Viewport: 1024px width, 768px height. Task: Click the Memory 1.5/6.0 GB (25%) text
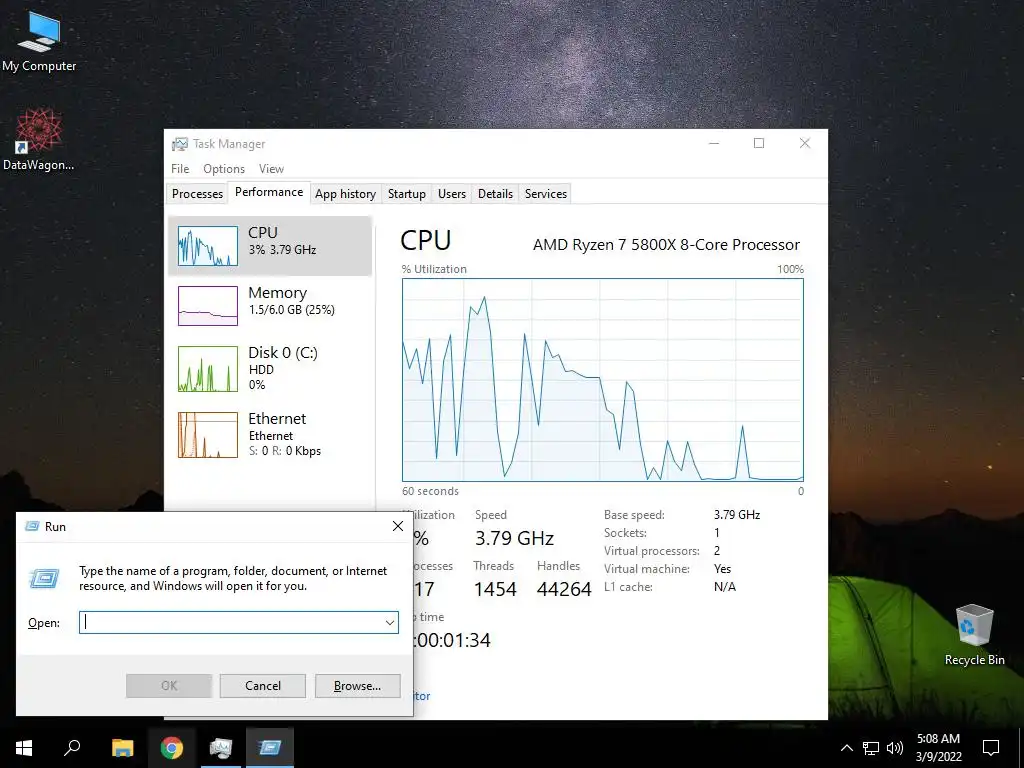tap(292, 310)
